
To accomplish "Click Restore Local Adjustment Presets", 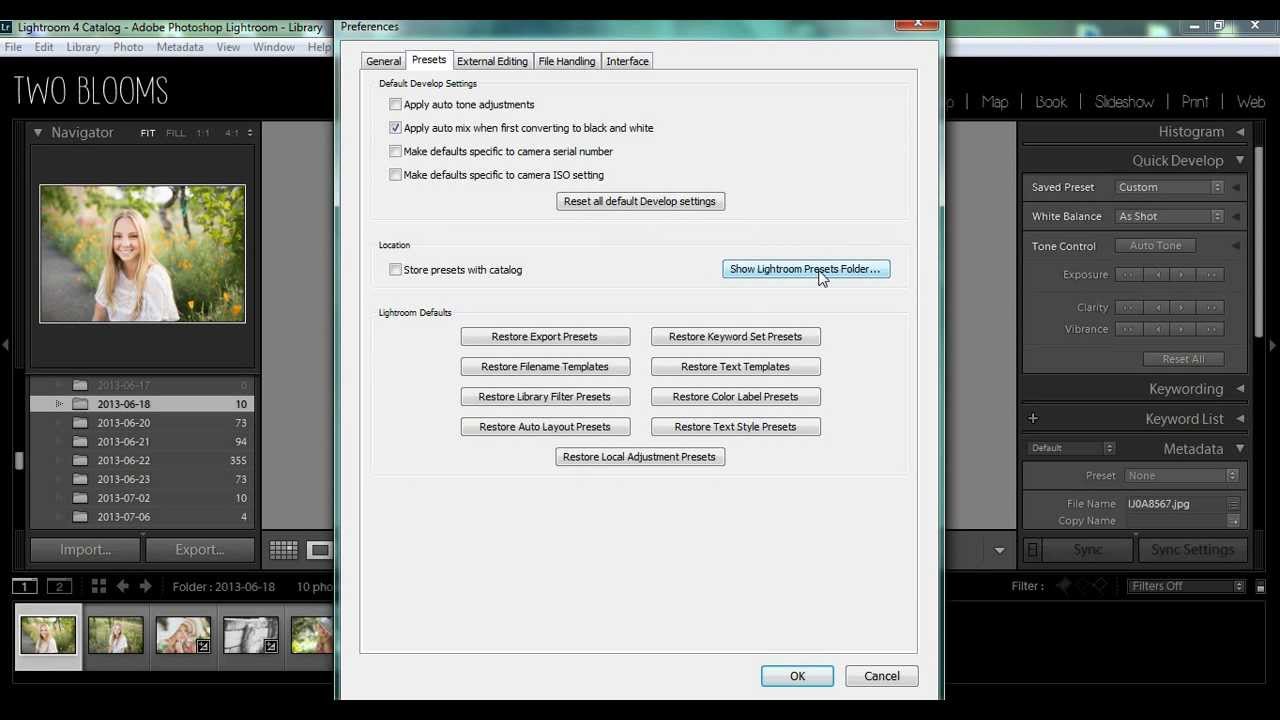I will (x=640, y=457).
